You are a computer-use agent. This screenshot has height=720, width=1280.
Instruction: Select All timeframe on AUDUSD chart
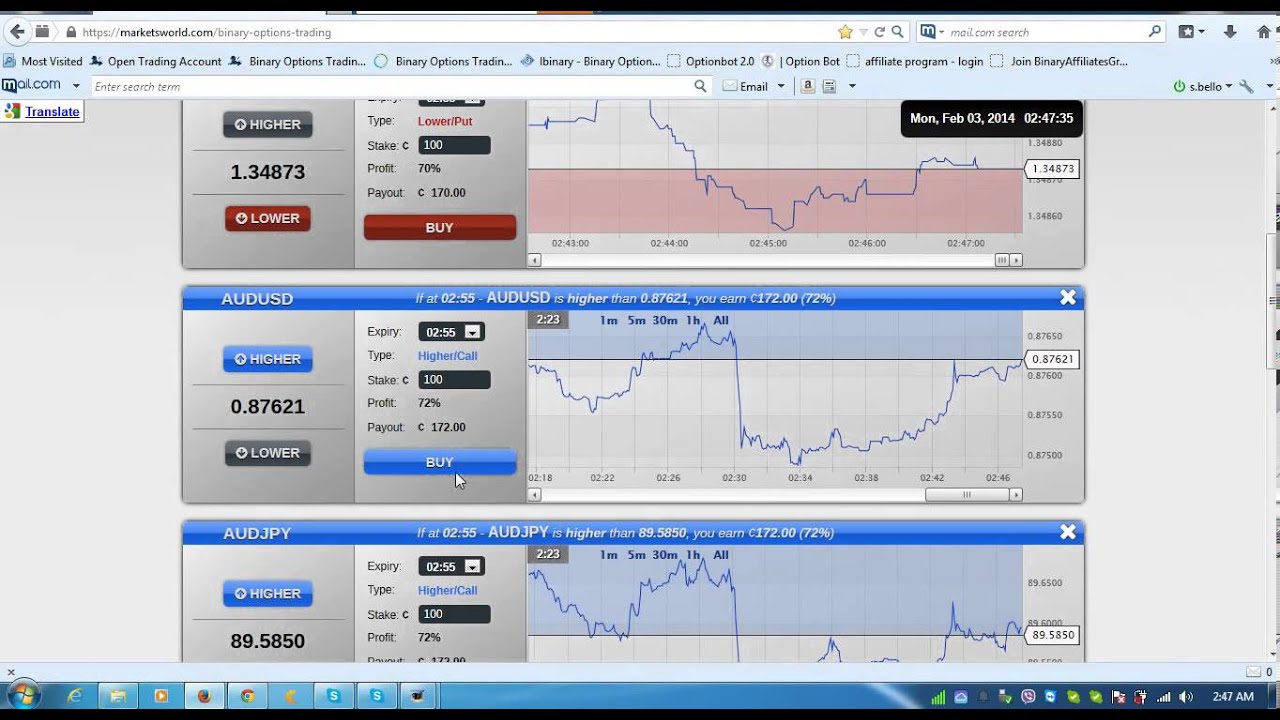pos(721,320)
